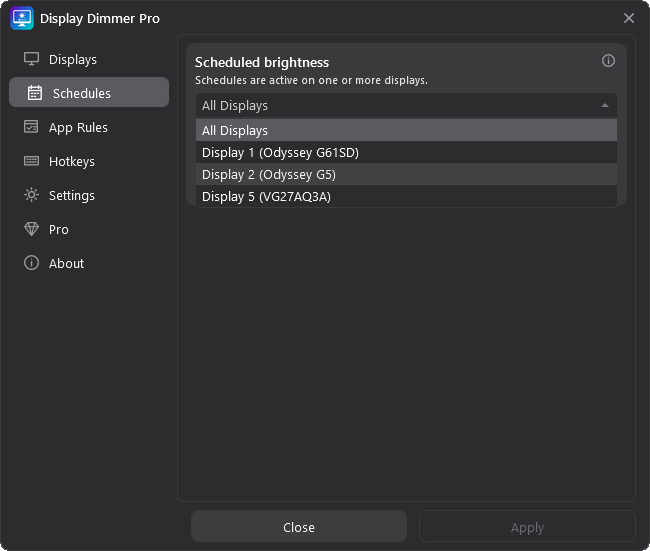Click the Apply button
Screen dimensions: 650x551
point(527,527)
